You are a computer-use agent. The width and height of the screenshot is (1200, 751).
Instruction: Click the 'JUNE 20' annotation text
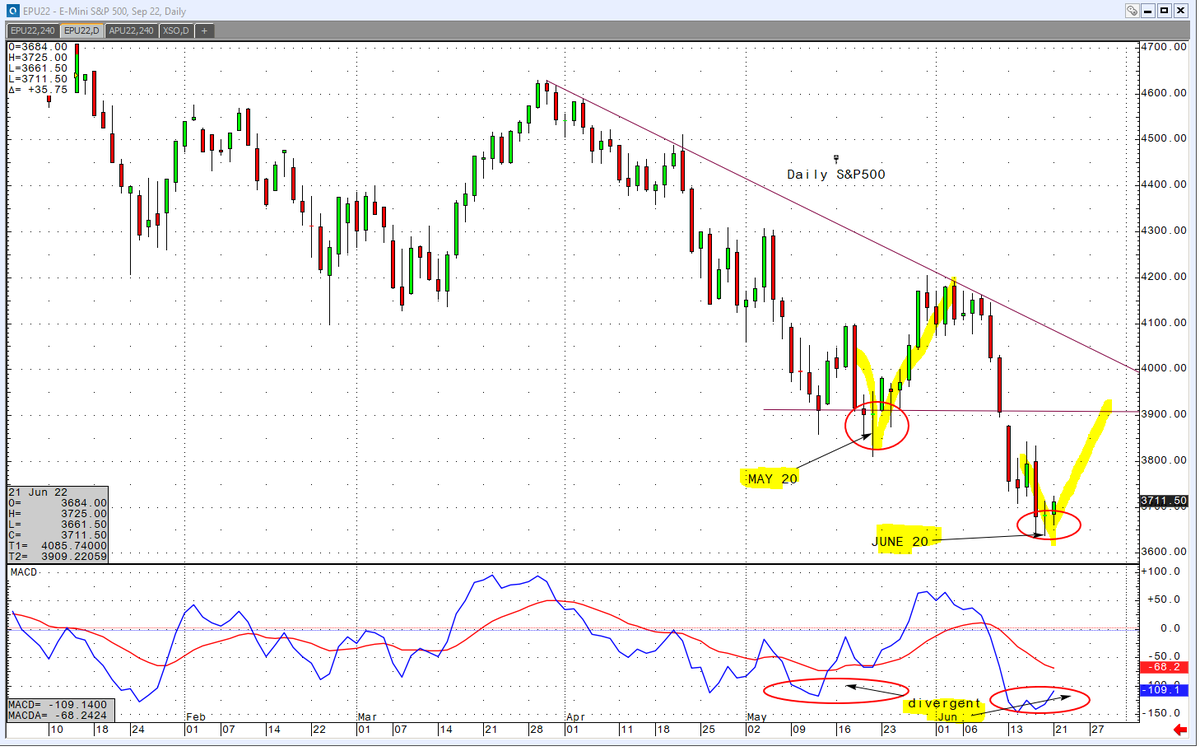[900, 541]
